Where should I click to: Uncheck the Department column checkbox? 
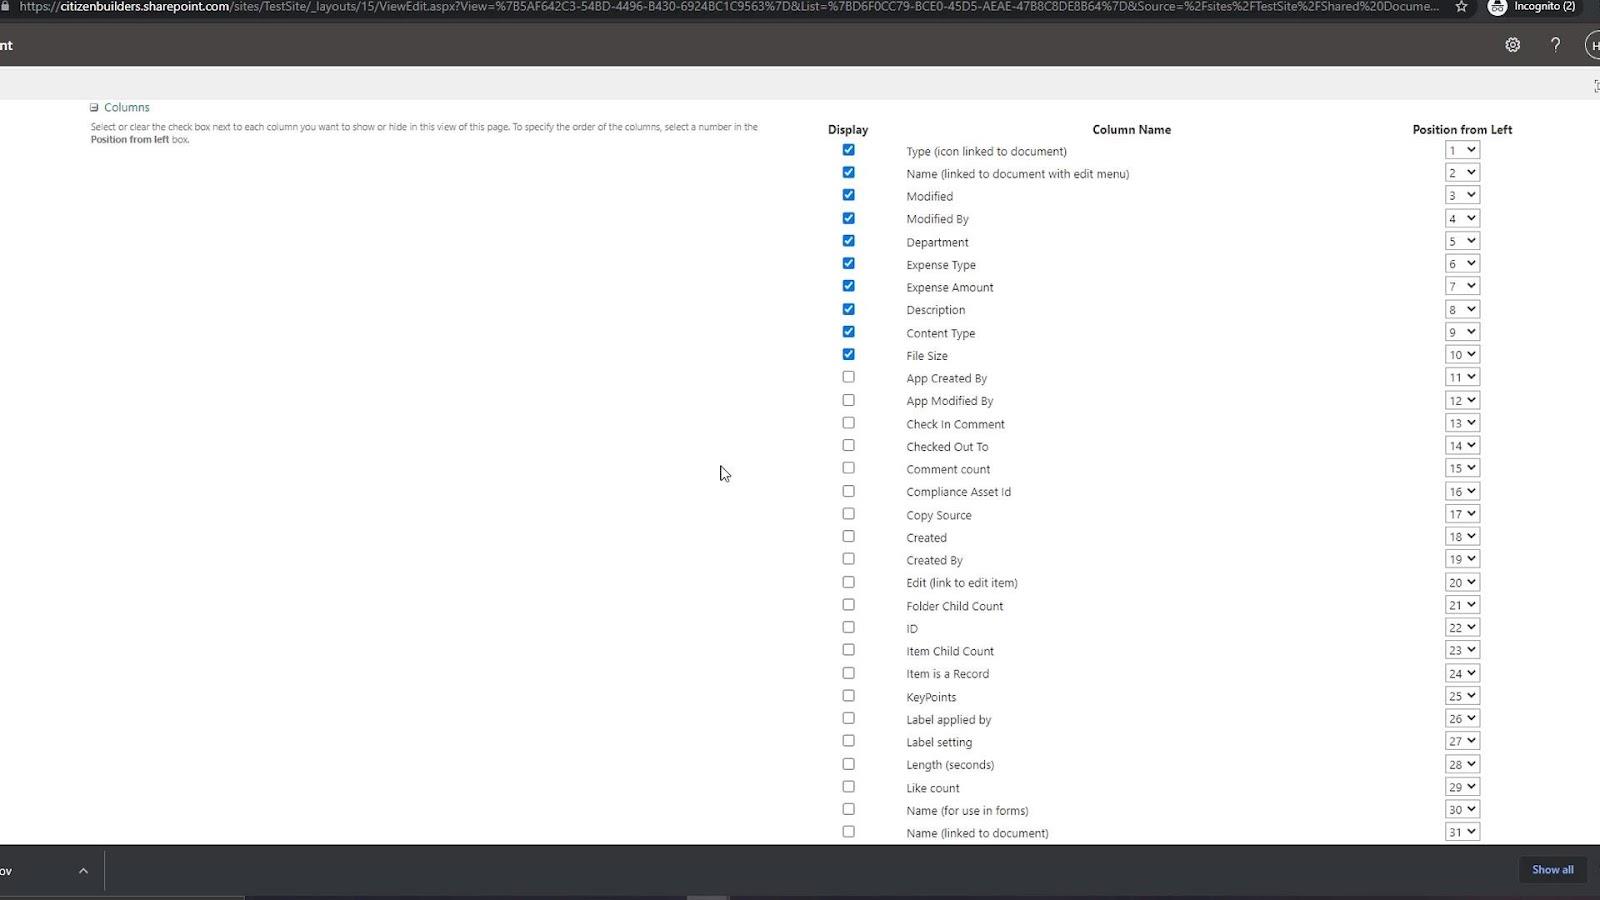[x=848, y=241]
